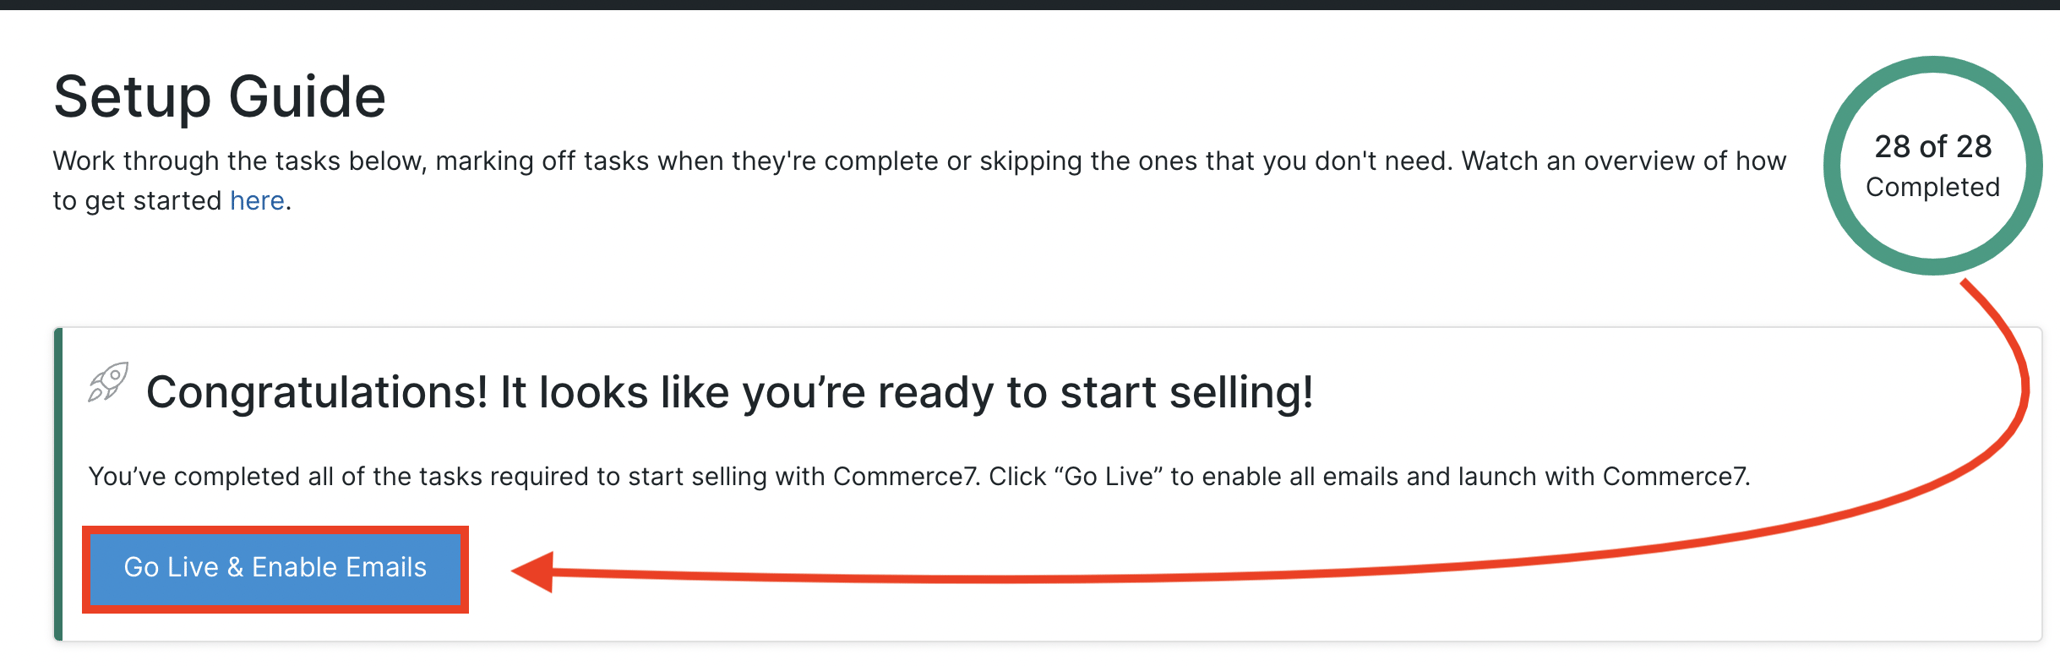The height and width of the screenshot is (666, 2060).
Task: Click the task completion summary sentence
Action: tap(920, 477)
